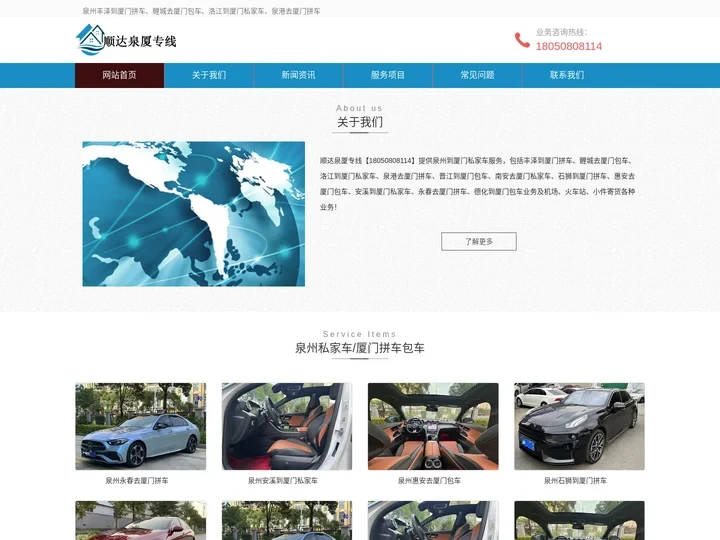Screen dimensions: 720x540
Task: Select 服务项目 in the nav bar
Action: point(388,75)
